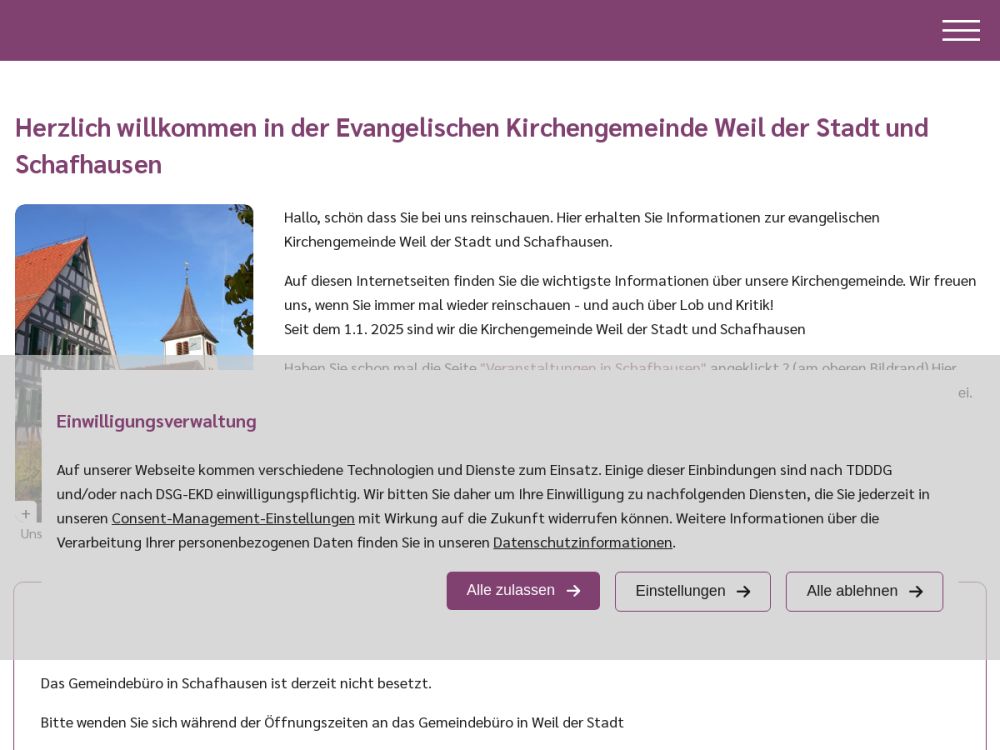Accept all cookies with Alle zulassen
This screenshot has width=1000, height=750.
[x=522, y=591]
